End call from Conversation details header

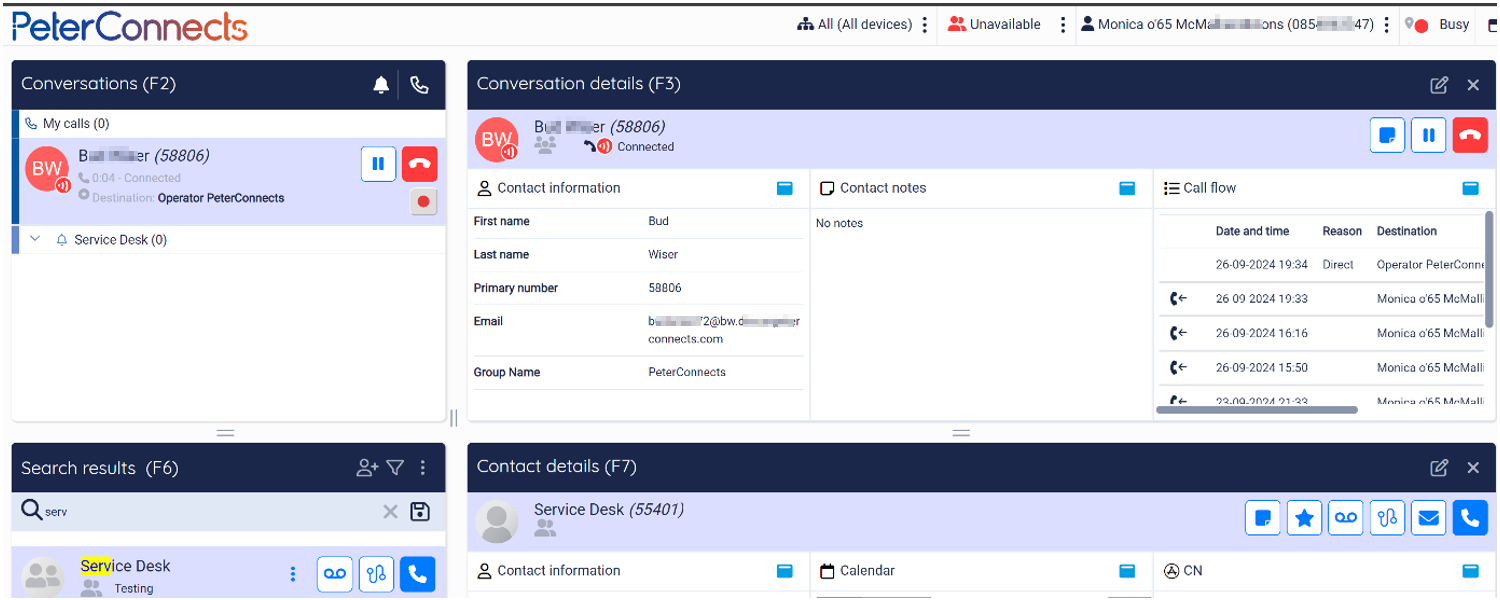click(x=1470, y=135)
